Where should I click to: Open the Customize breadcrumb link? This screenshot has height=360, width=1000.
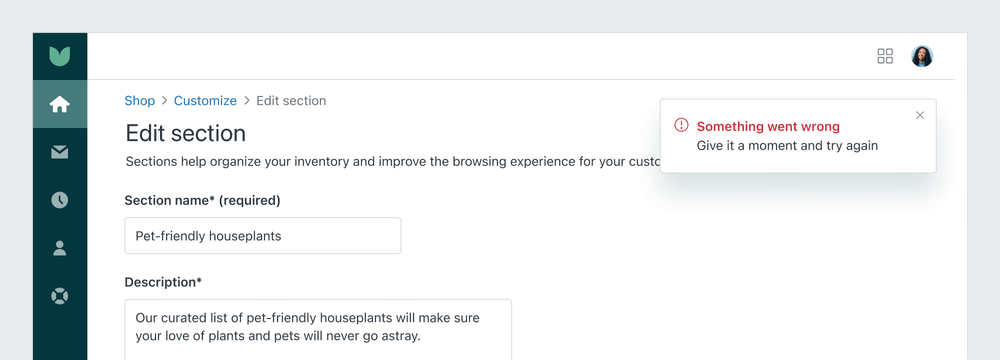point(205,101)
